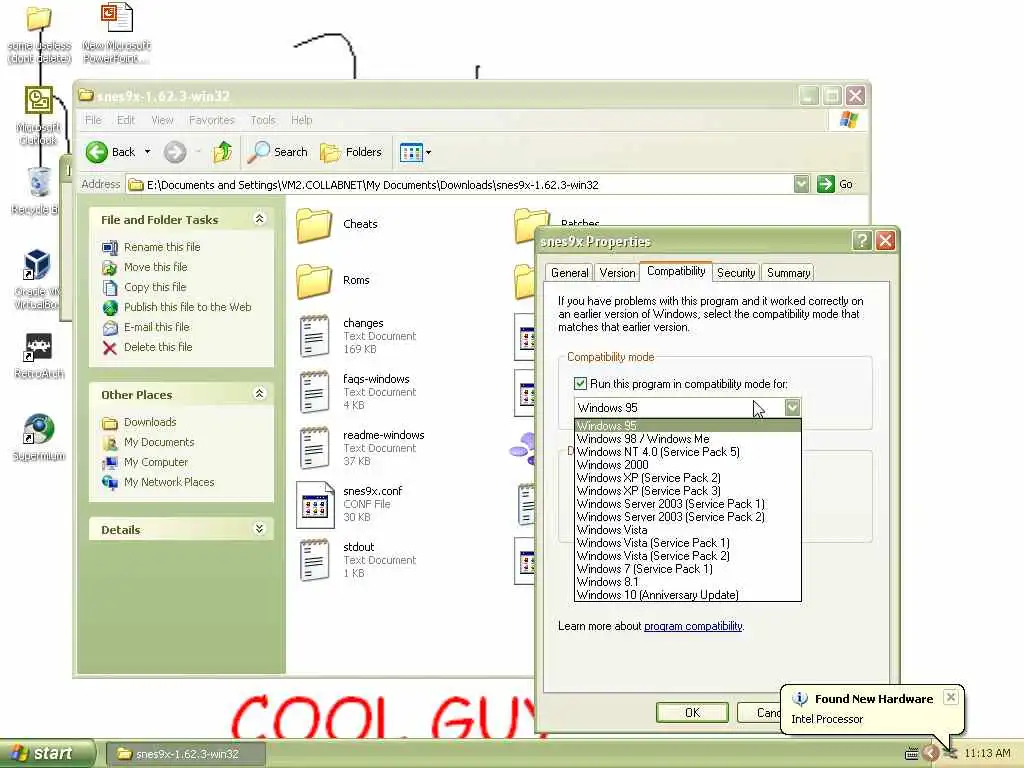Viewport: 1024px width, 768px height.
Task: Click the Go button next to address
Action: pos(835,184)
